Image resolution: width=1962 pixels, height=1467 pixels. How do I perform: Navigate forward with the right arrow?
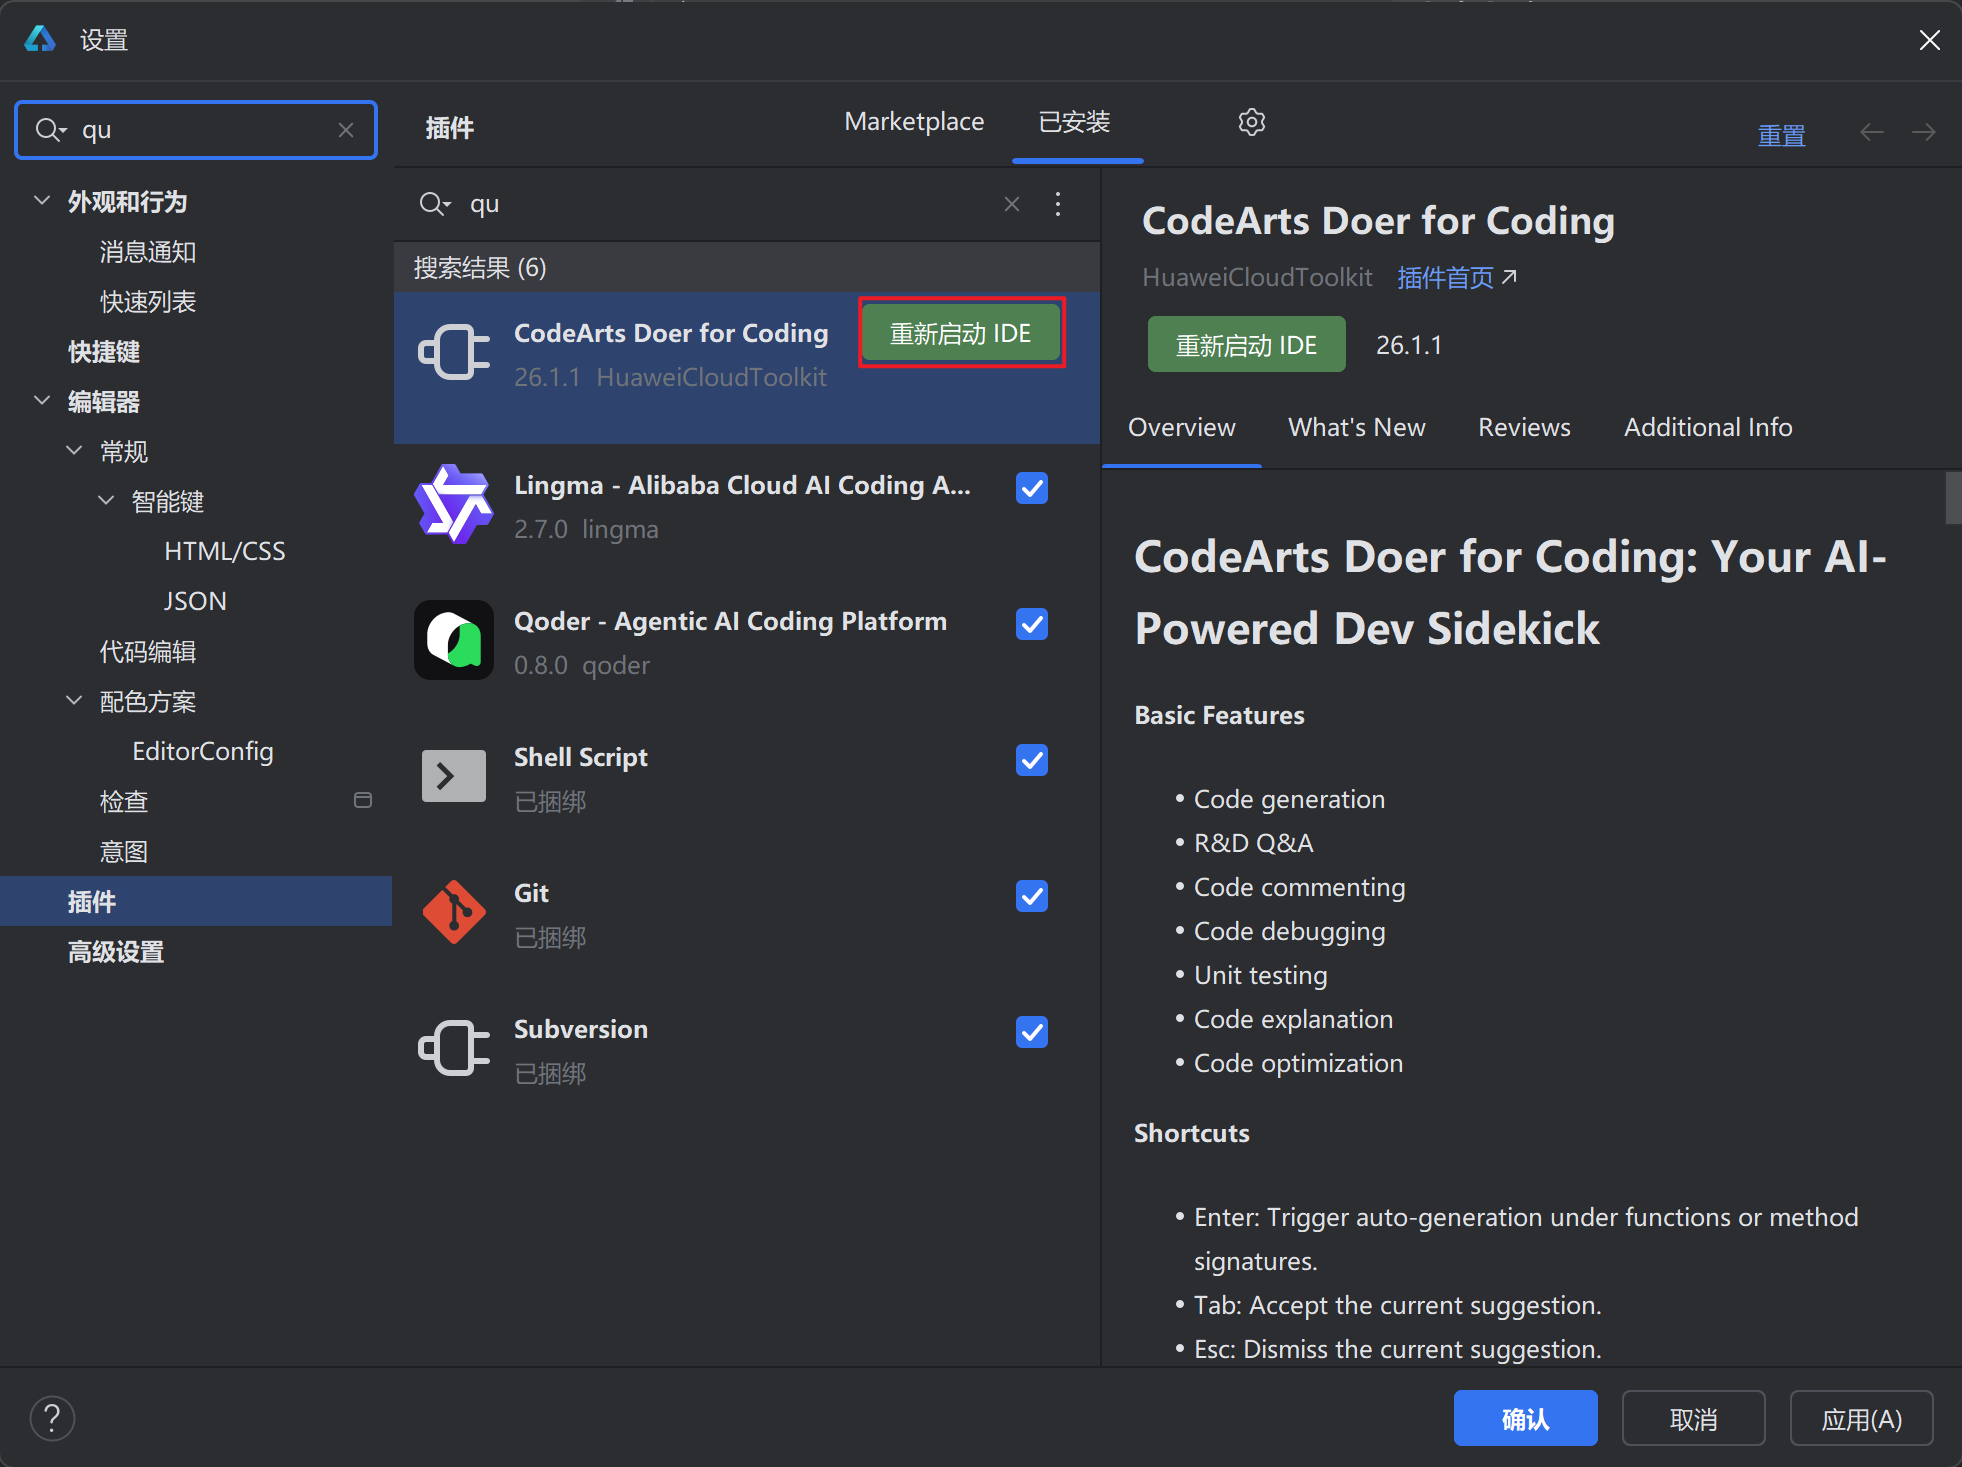[x=1923, y=132]
